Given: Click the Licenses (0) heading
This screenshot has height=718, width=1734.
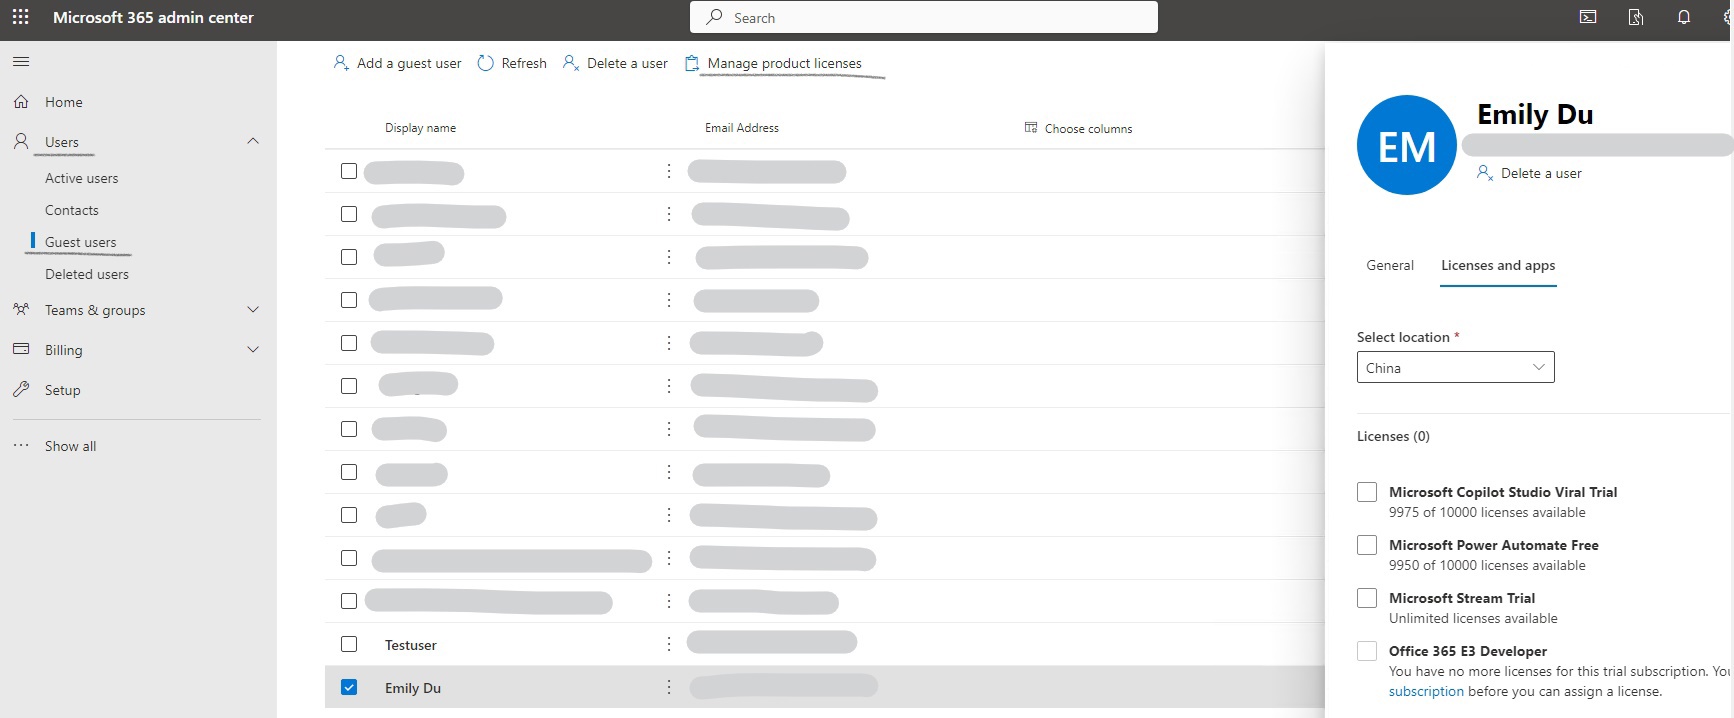Looking at the screenshot, I should click(1393, 436).
